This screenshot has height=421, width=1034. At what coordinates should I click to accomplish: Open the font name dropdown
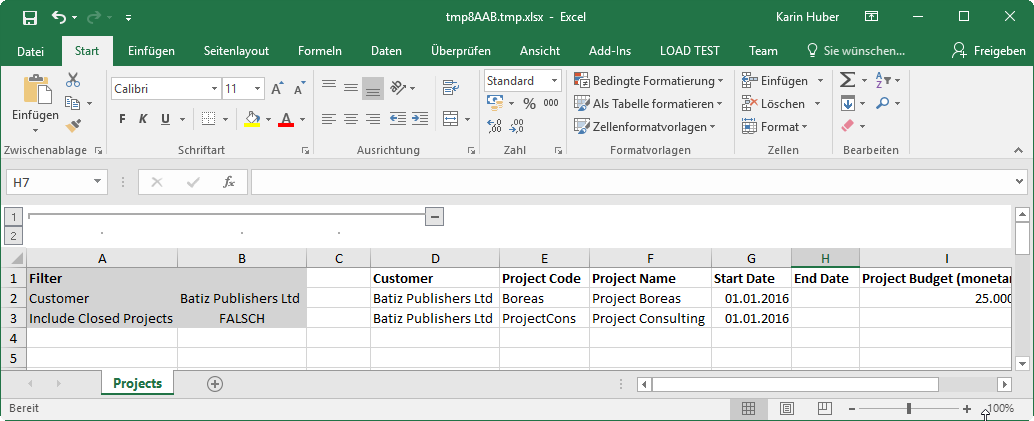(214, 88)
